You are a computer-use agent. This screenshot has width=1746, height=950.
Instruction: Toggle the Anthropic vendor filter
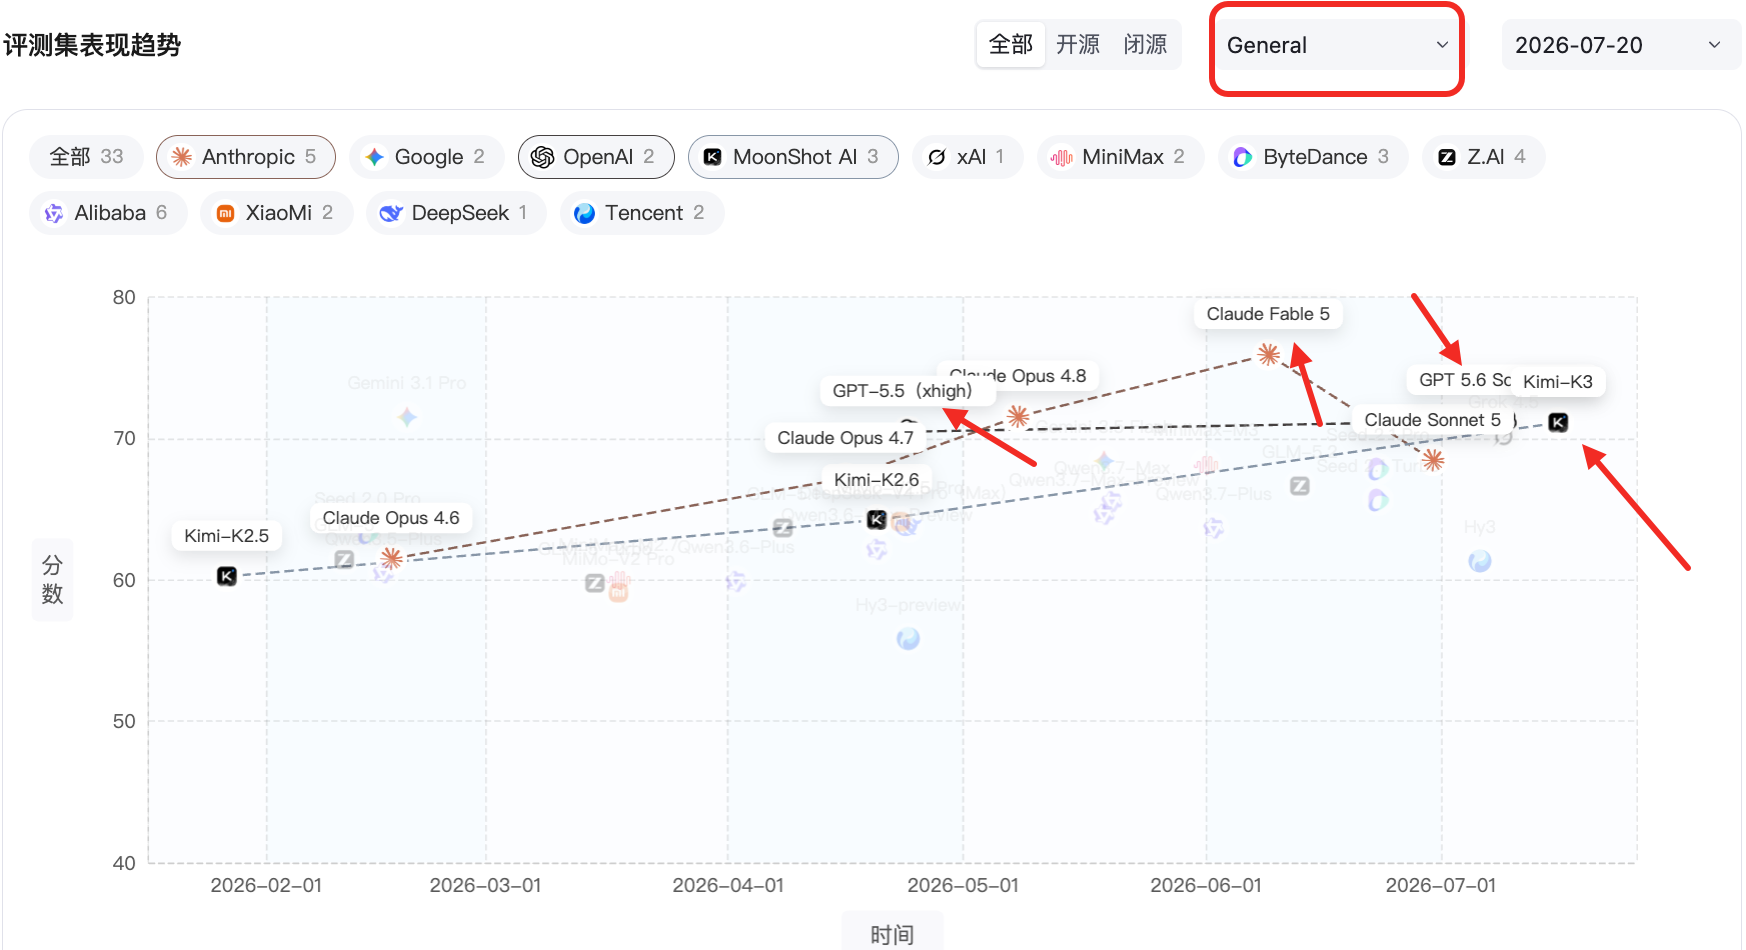point(246,157)
